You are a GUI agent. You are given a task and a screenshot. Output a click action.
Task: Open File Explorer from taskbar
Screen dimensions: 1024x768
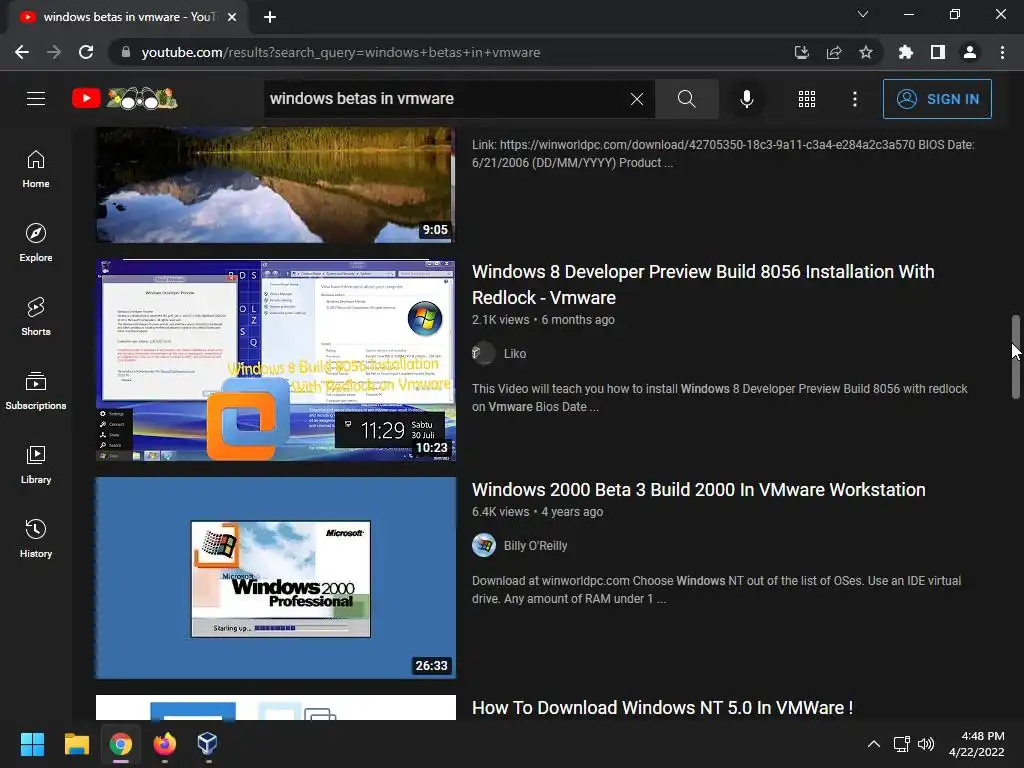point(76,744)
